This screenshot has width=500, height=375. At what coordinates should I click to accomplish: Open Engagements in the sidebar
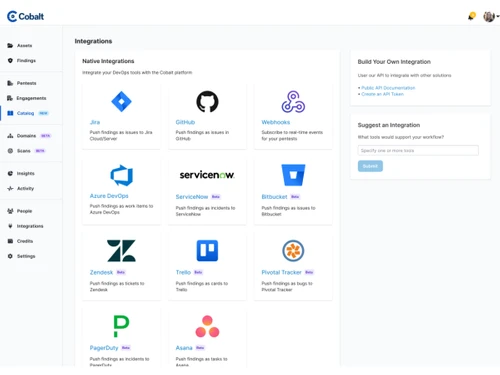coord(31,98)
